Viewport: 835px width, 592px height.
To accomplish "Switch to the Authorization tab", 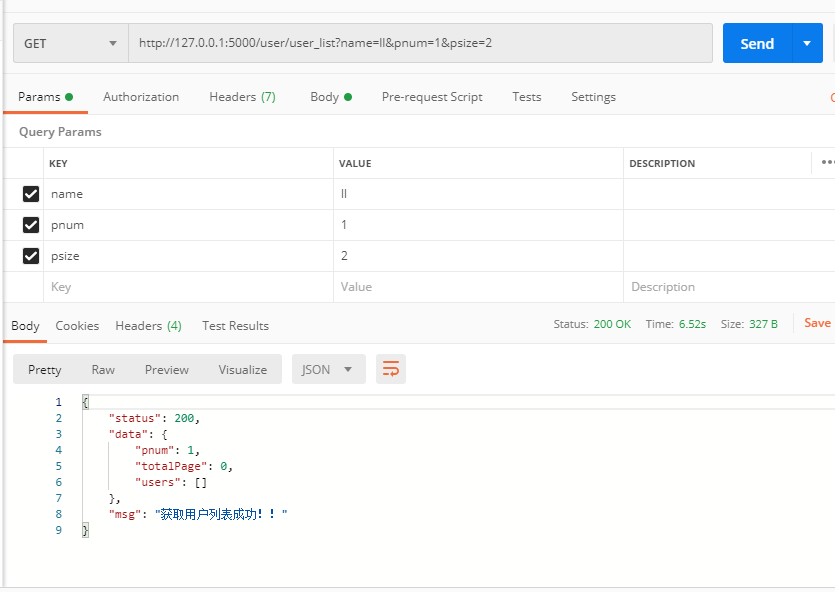I will click(141, 97).
